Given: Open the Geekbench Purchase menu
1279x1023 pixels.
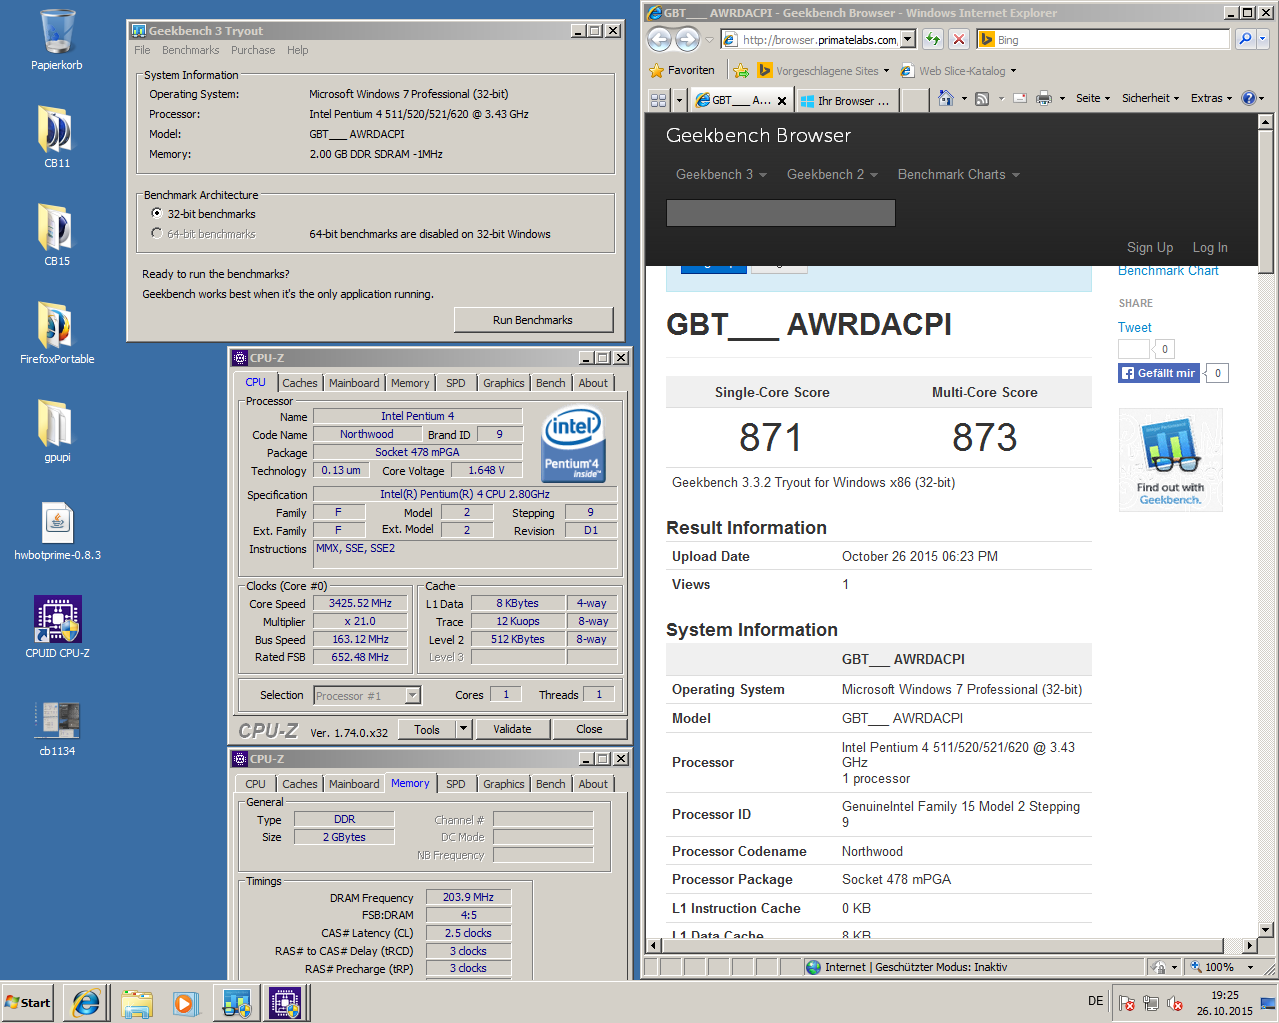Looking at the screenshot, I should click(x=253, y=50).
